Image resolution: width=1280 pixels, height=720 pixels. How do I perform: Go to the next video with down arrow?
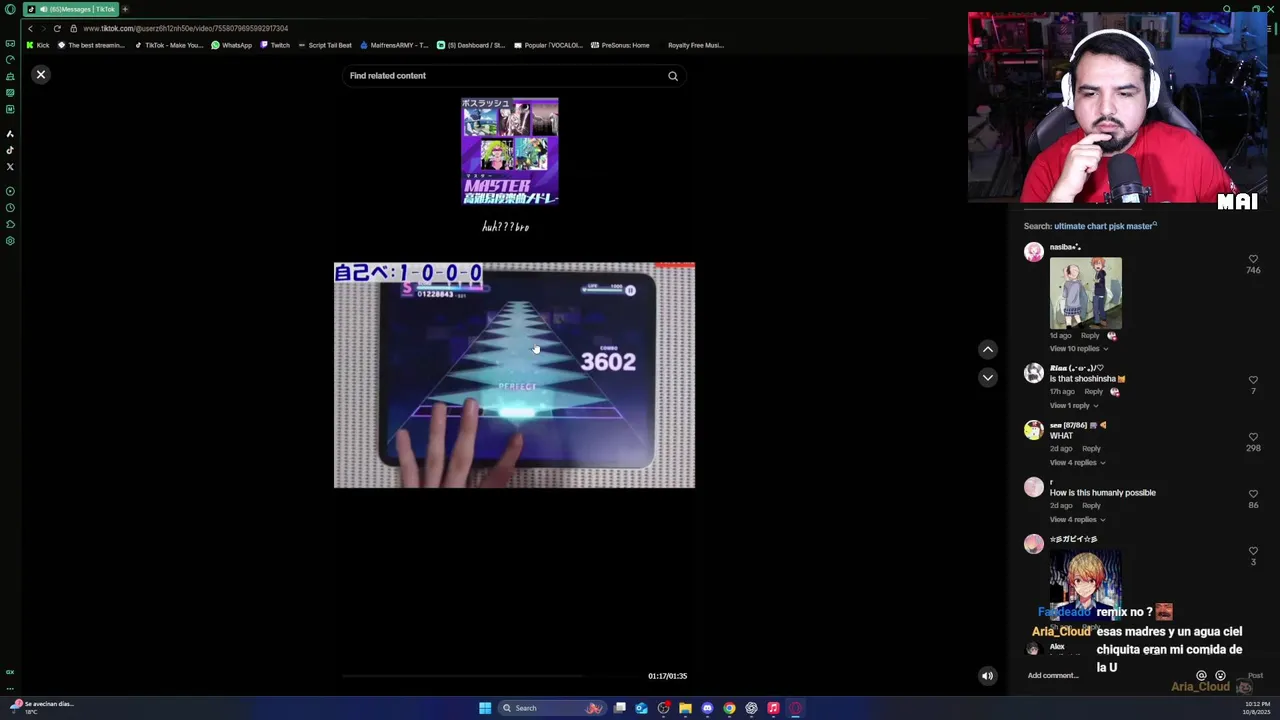click(x=988, y=377)
